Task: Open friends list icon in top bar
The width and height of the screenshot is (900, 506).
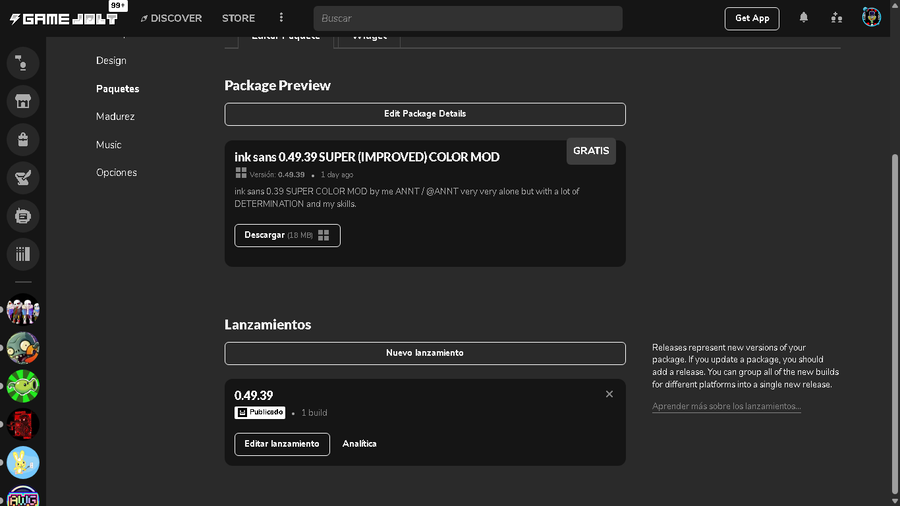Action: point(836,18)
